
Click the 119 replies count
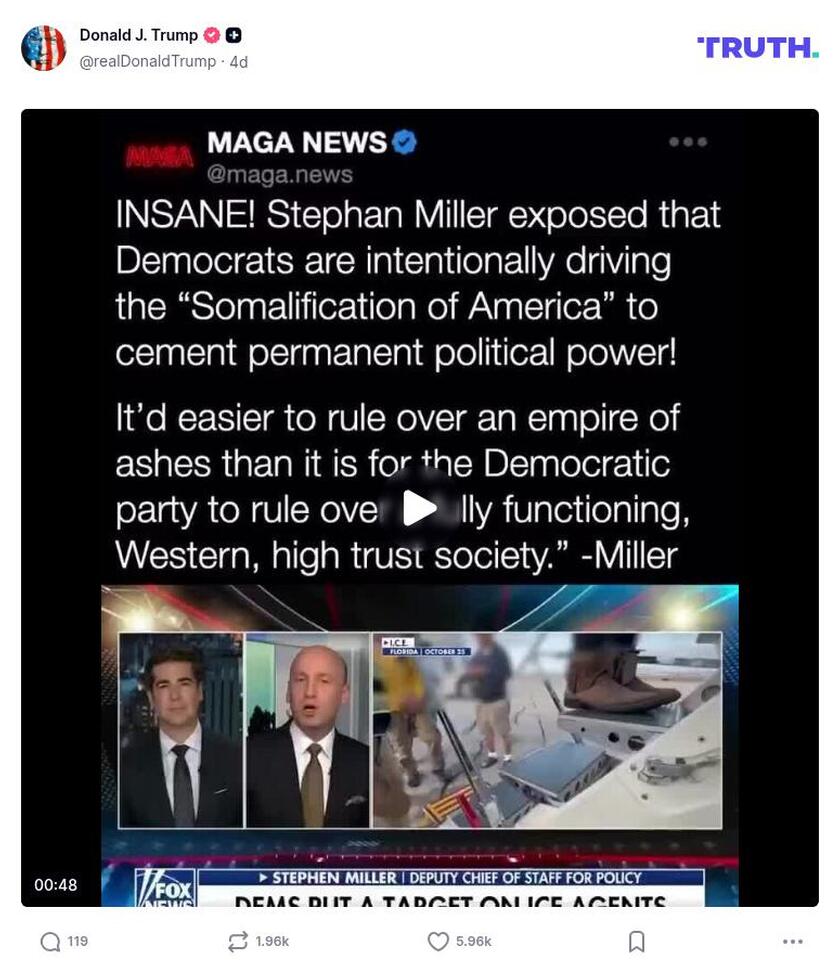point(77,941)
